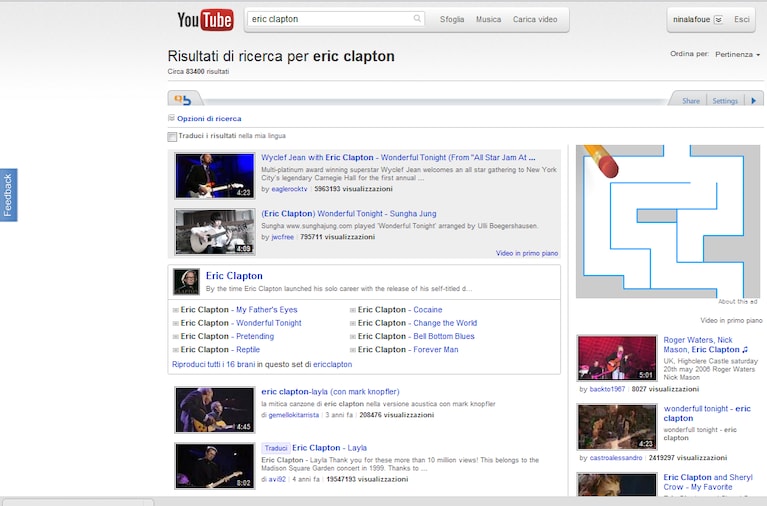Open the wonderfull tonight sidebar thumbnail
Image resolution: width=767 pixels, height=506 pixels.
coord(616,427)
